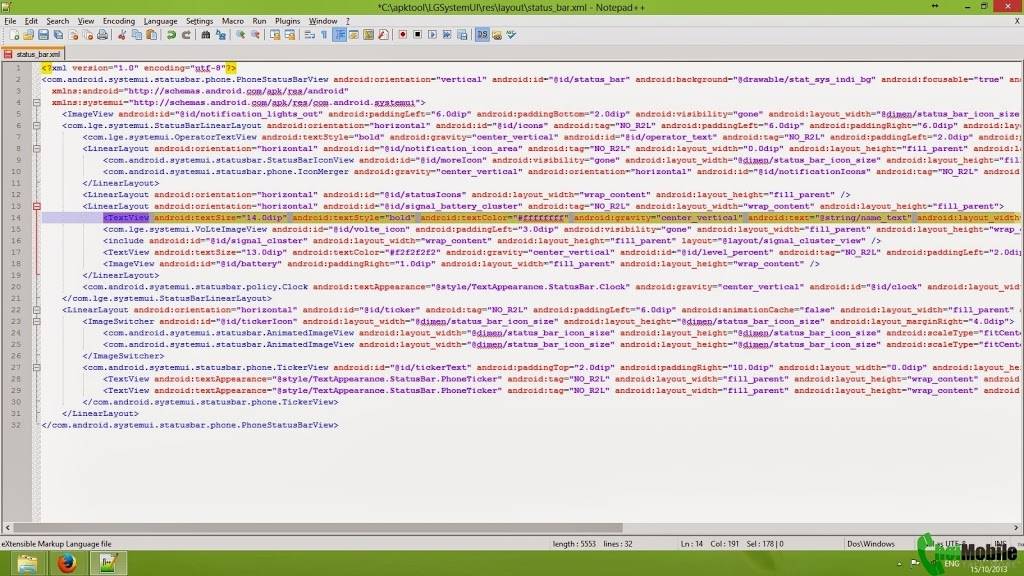Collapse the fold marker at line 4
The image size is (1024, 576).
37,103
